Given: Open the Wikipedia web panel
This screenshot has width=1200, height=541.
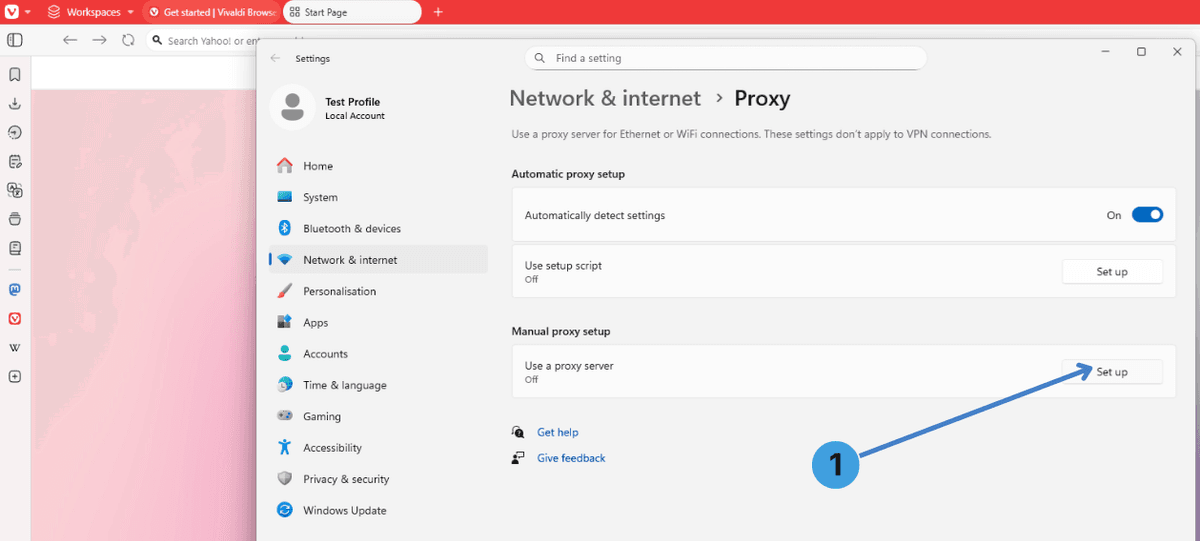Looking at the screenshot, I should (15, 347).
